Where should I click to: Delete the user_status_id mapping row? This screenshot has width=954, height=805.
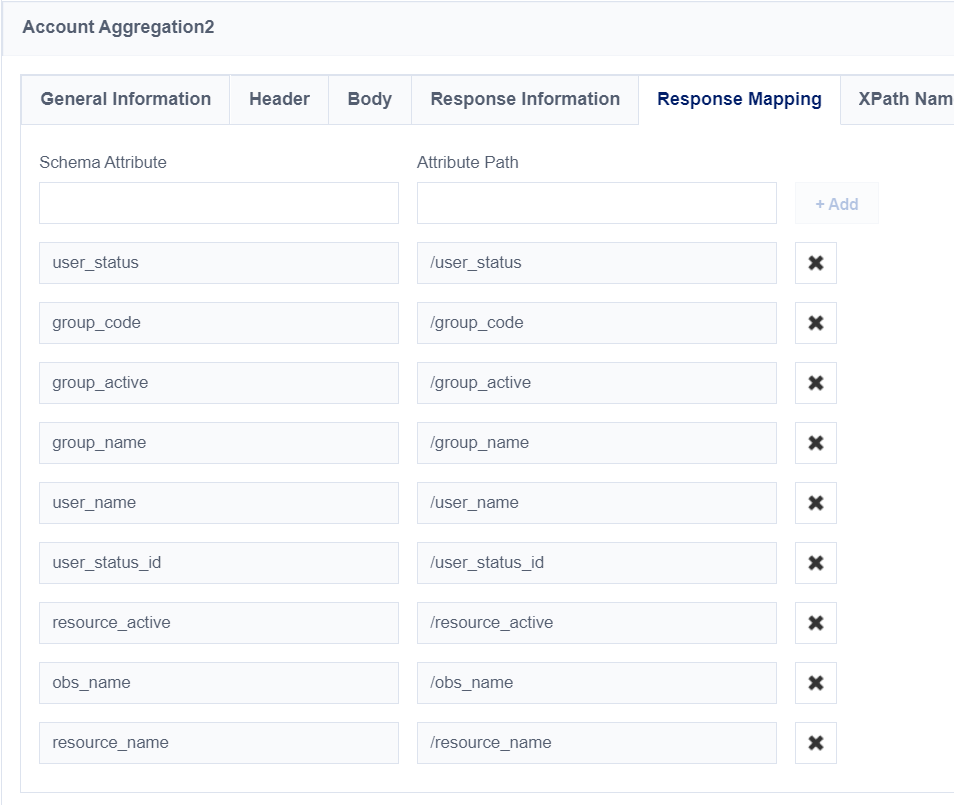click(x=815, y=563)
